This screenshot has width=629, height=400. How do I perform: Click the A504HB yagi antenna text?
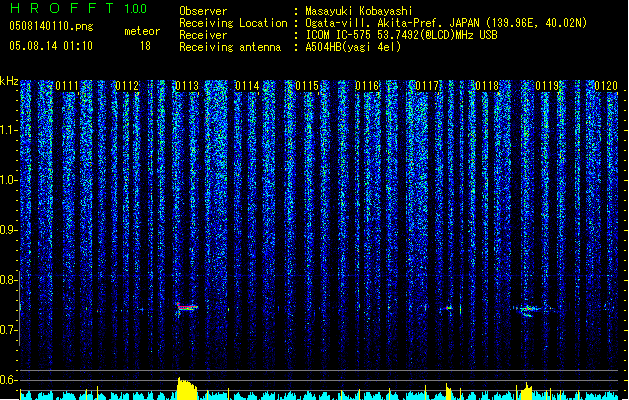click(353, 47)
